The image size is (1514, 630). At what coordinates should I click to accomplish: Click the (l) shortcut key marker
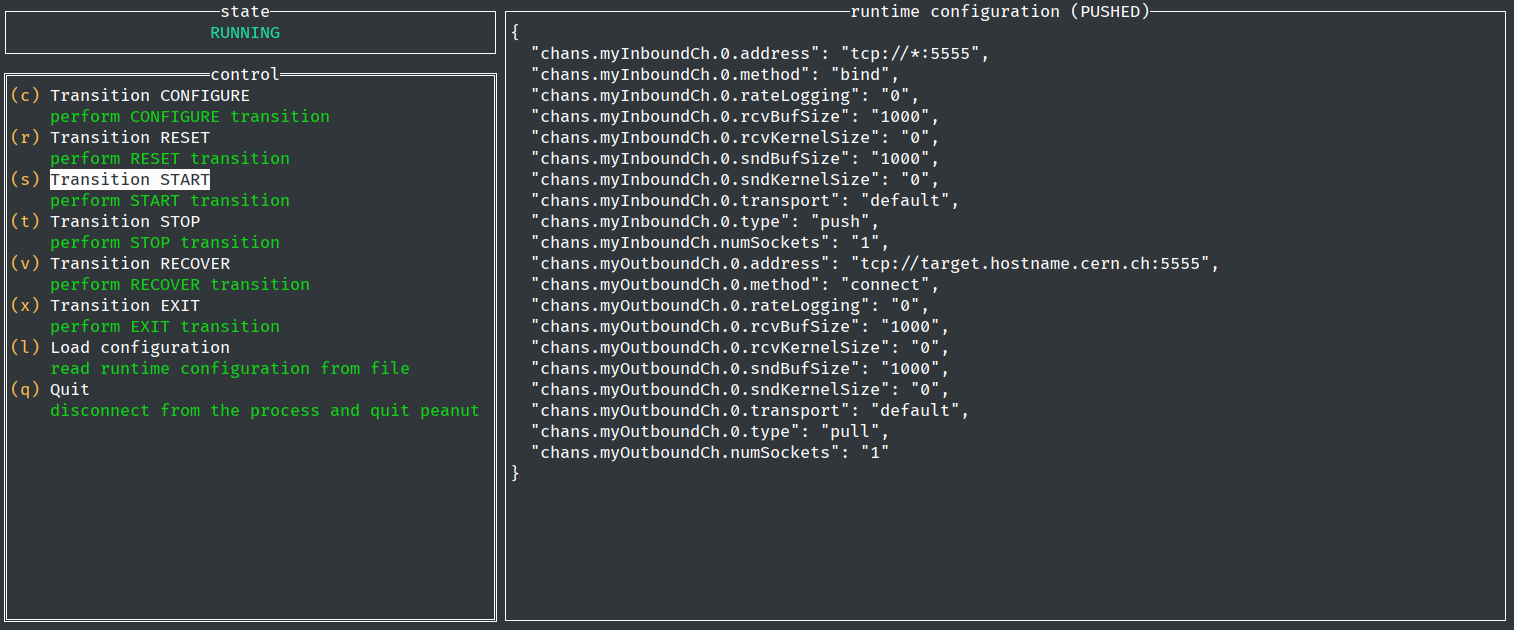point(25,348)
